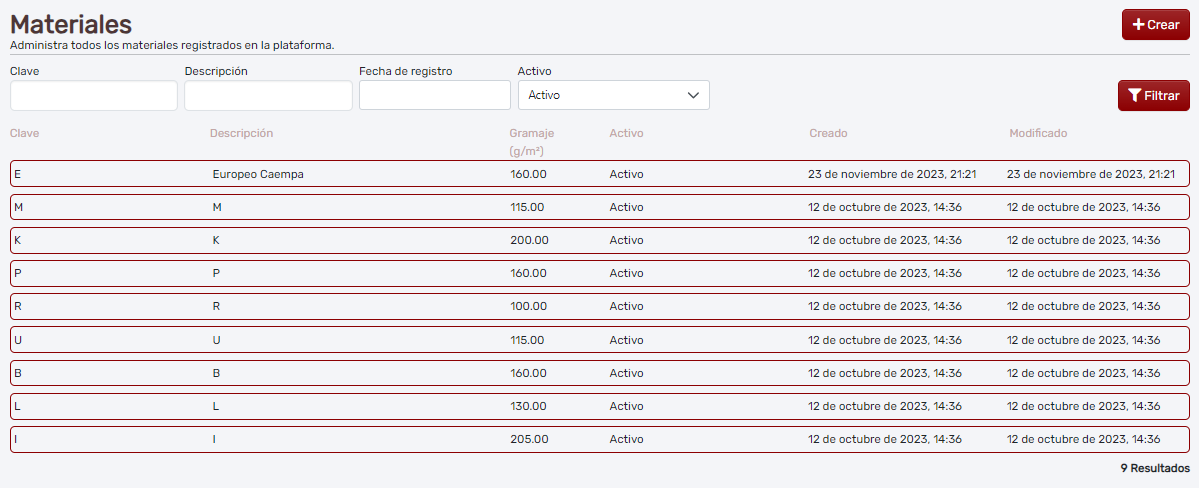Viewport: 1199px width, 488px height.
Task: Open the material K with 200.00 gramaje
Action: (x=600, y=240)
